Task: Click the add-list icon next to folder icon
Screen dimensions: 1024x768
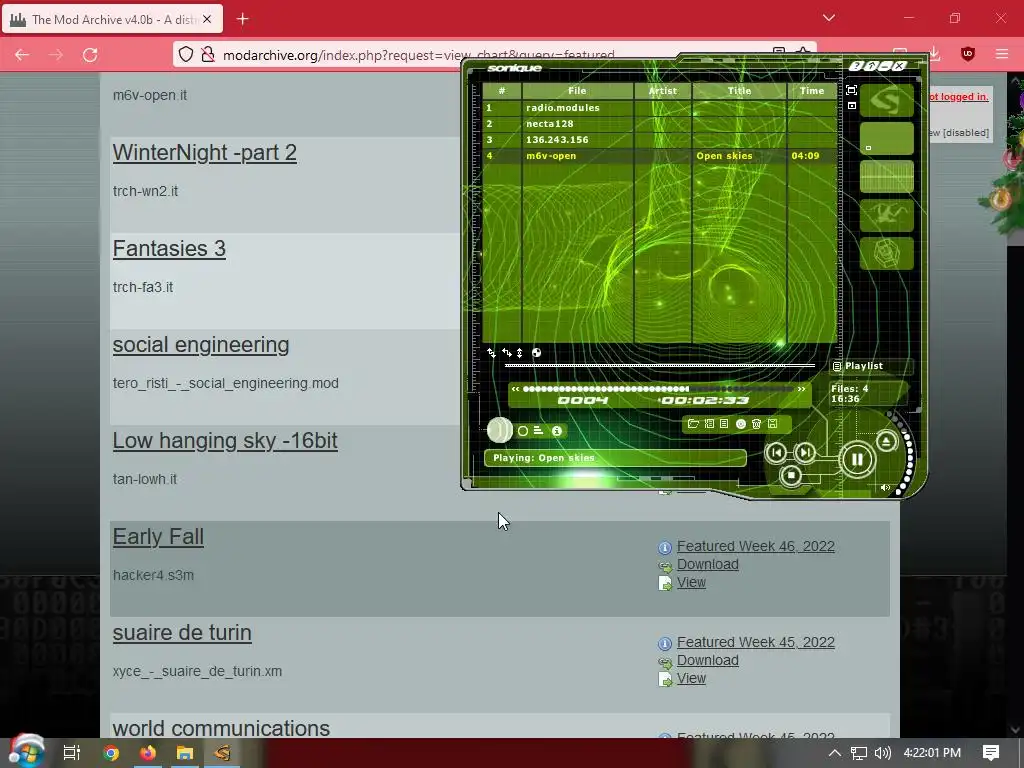Action: pyautogui.click(x=709, y=424)
